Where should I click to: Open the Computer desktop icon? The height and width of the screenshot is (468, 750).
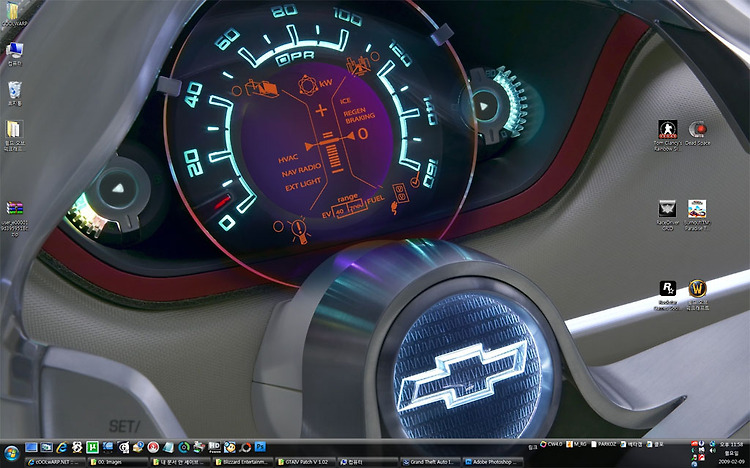[x=14, y=54]
